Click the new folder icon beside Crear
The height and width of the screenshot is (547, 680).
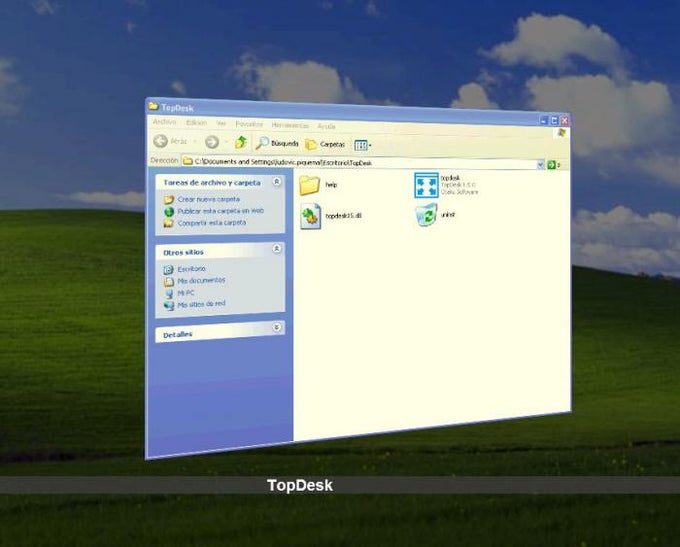[169, 200]
